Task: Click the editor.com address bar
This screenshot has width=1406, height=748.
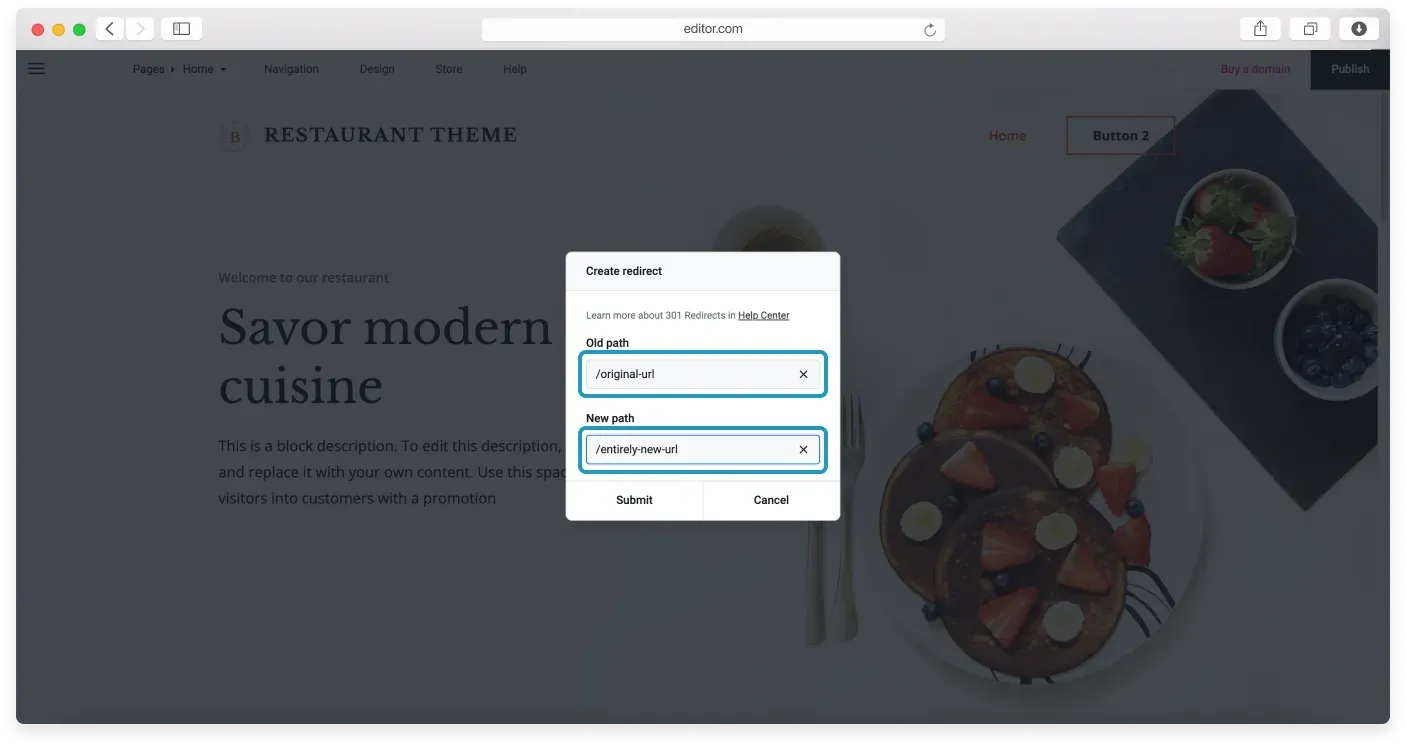Action: (x=713, y=29)
